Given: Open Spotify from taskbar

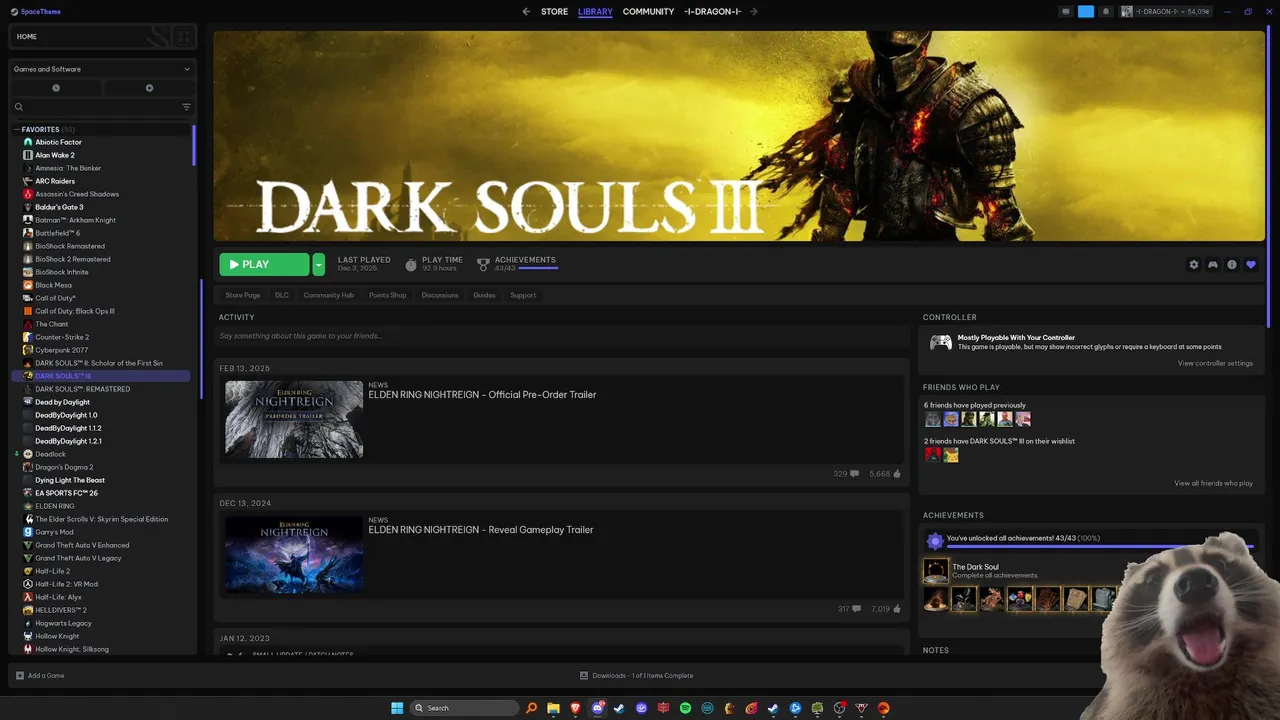Looking at the screenshot, I should [685, 708].
